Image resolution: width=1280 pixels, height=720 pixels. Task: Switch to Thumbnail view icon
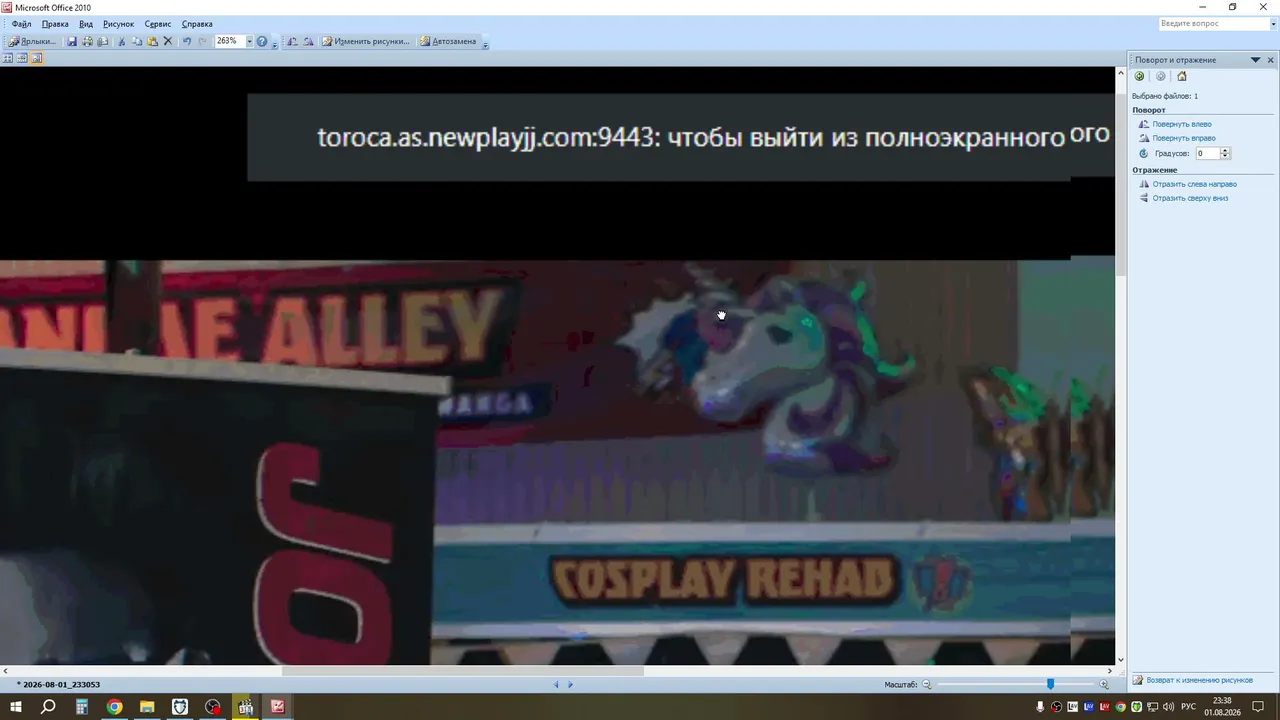(x=8, y=58)
